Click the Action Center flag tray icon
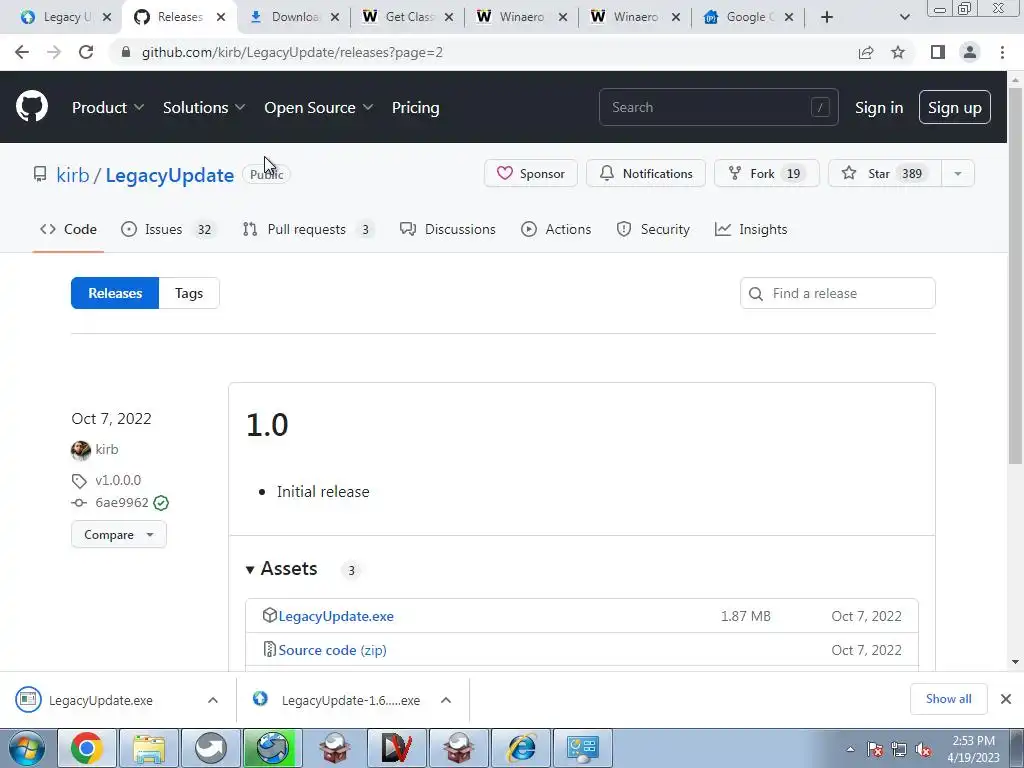The image size is (1024, 768). pyautogui.click(x=875, y=750)
